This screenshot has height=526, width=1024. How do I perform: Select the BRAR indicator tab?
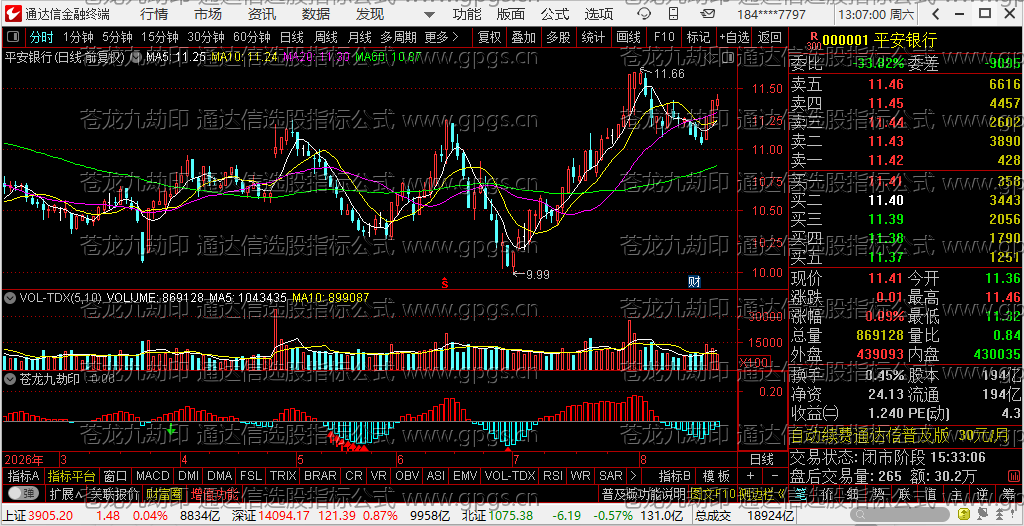click(x=321, y=476)
